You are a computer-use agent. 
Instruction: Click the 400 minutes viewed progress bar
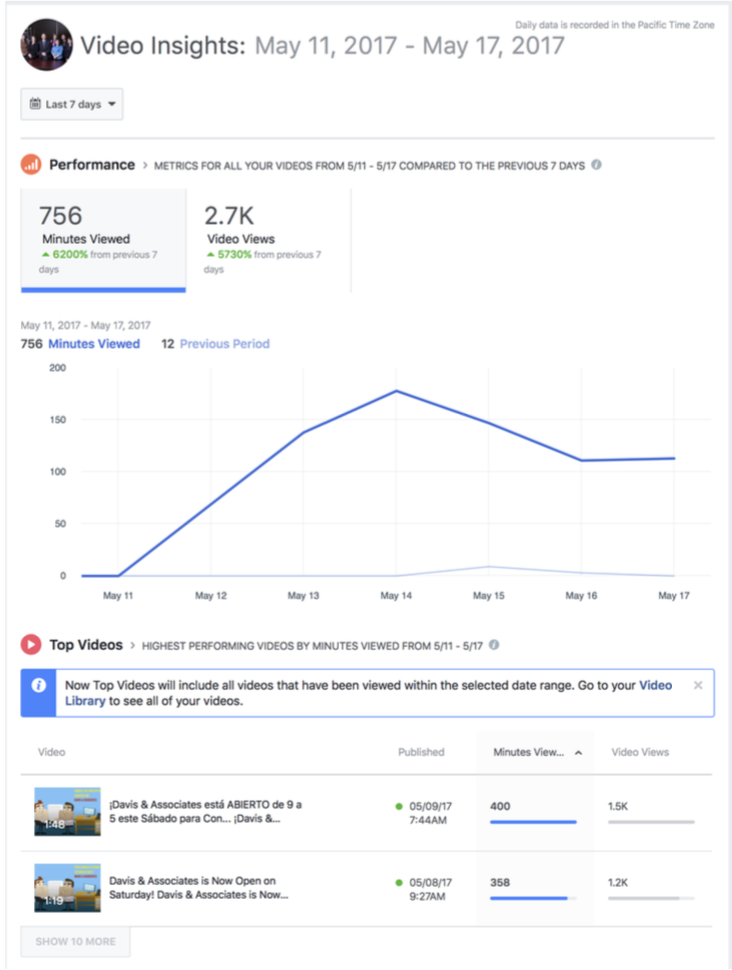pyautogui.click(x=533, y=822)
